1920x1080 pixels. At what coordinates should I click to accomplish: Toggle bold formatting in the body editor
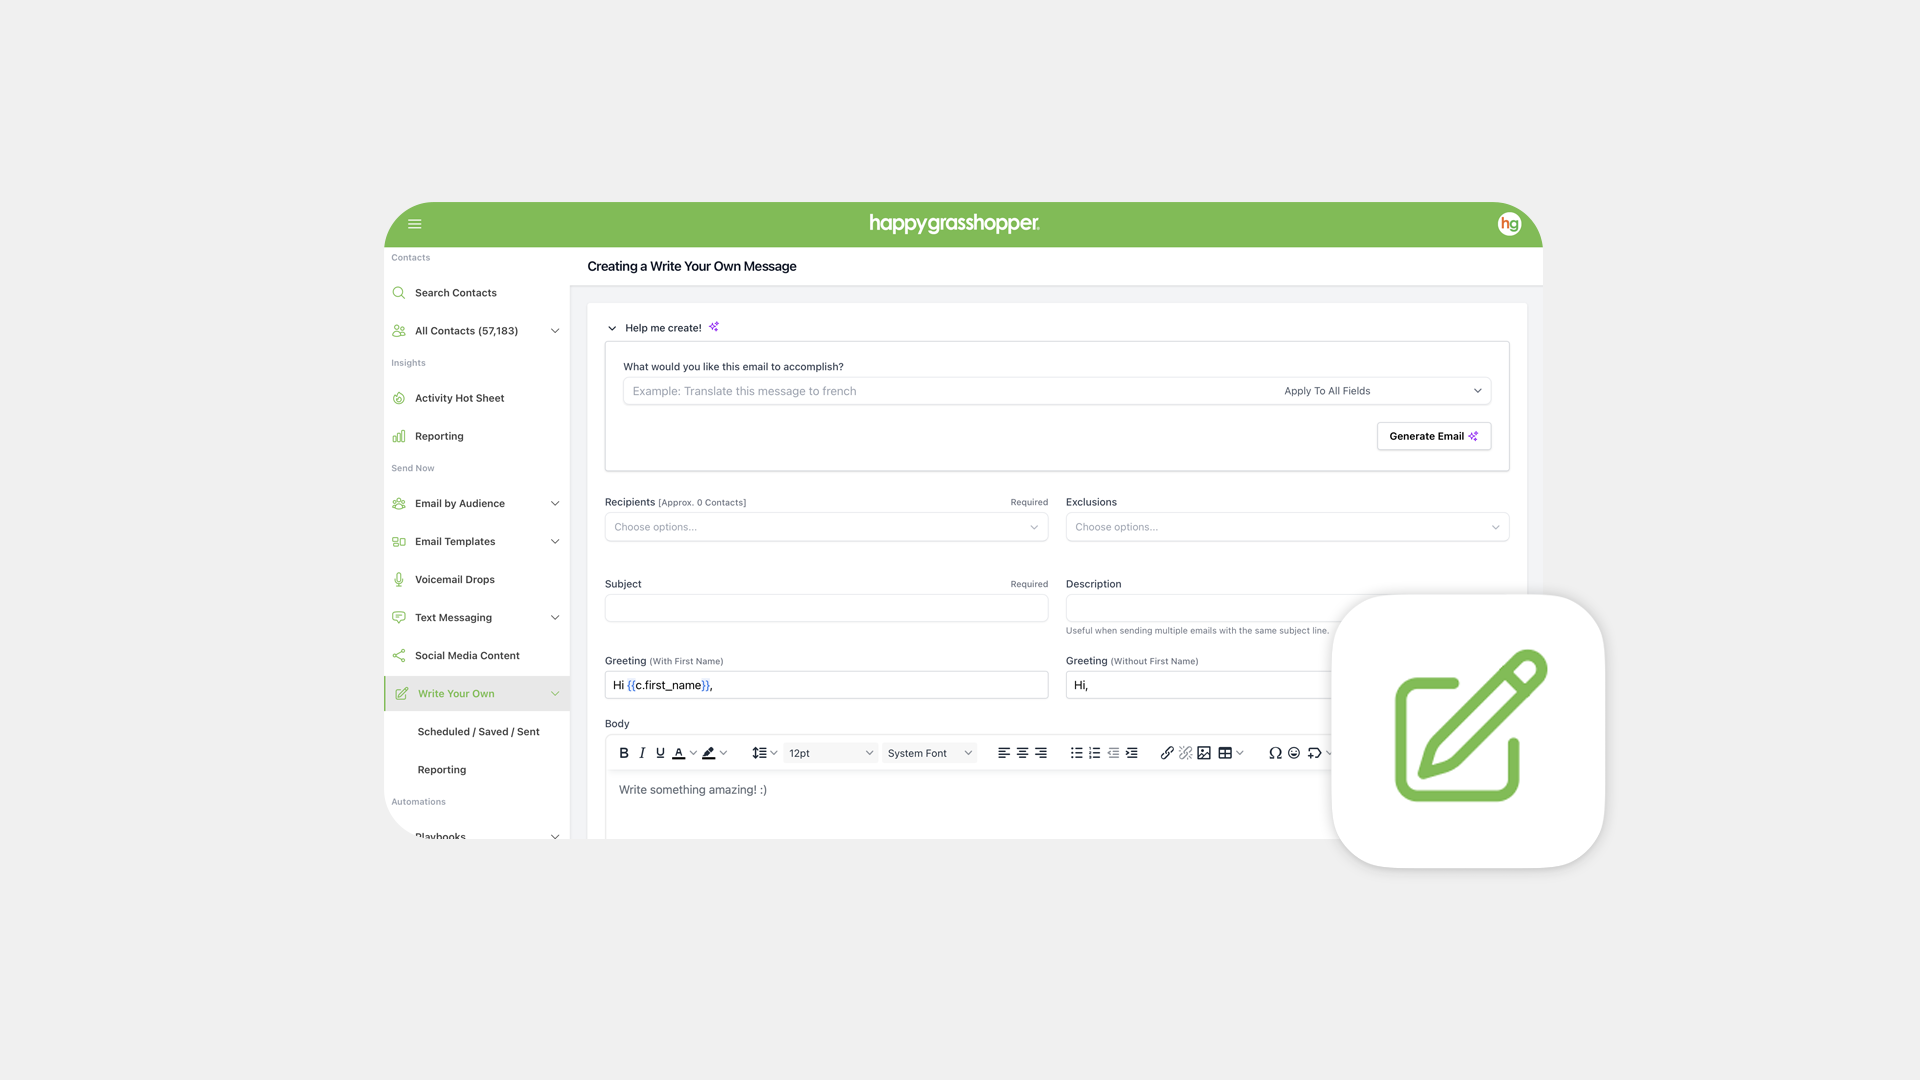coord(624,753)
